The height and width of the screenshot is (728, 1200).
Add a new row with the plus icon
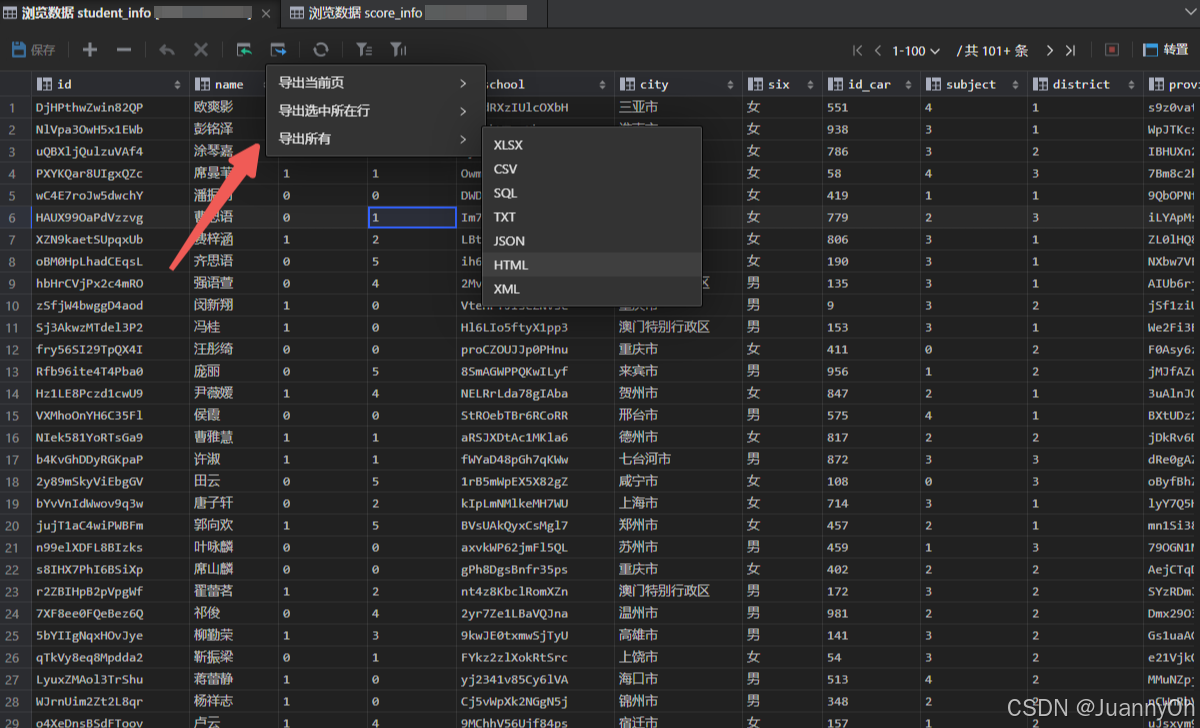pos(88,49)
